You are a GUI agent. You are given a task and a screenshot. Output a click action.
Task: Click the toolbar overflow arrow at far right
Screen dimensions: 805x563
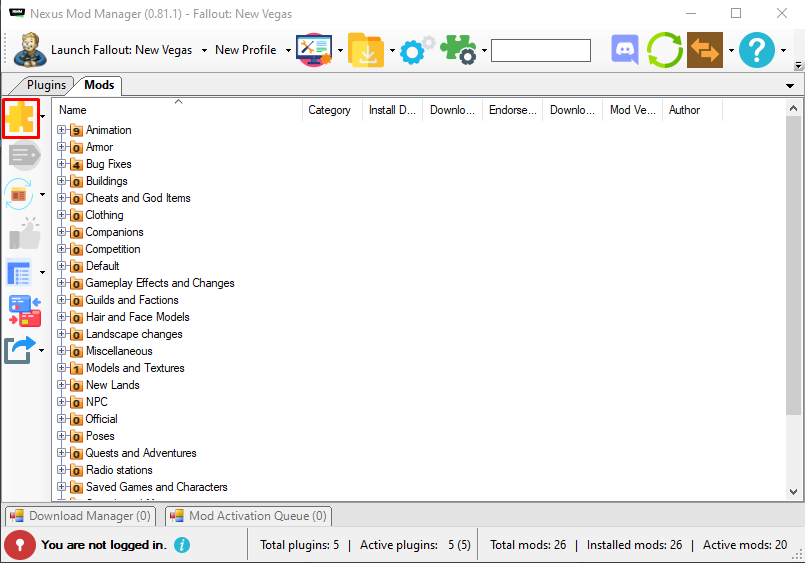(798, 65)
